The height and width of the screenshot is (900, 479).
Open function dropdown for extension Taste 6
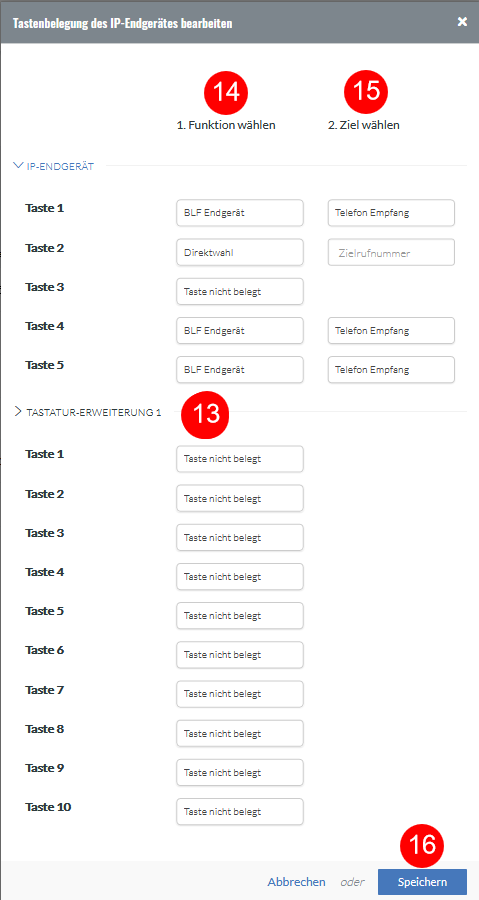coord(240,655)
